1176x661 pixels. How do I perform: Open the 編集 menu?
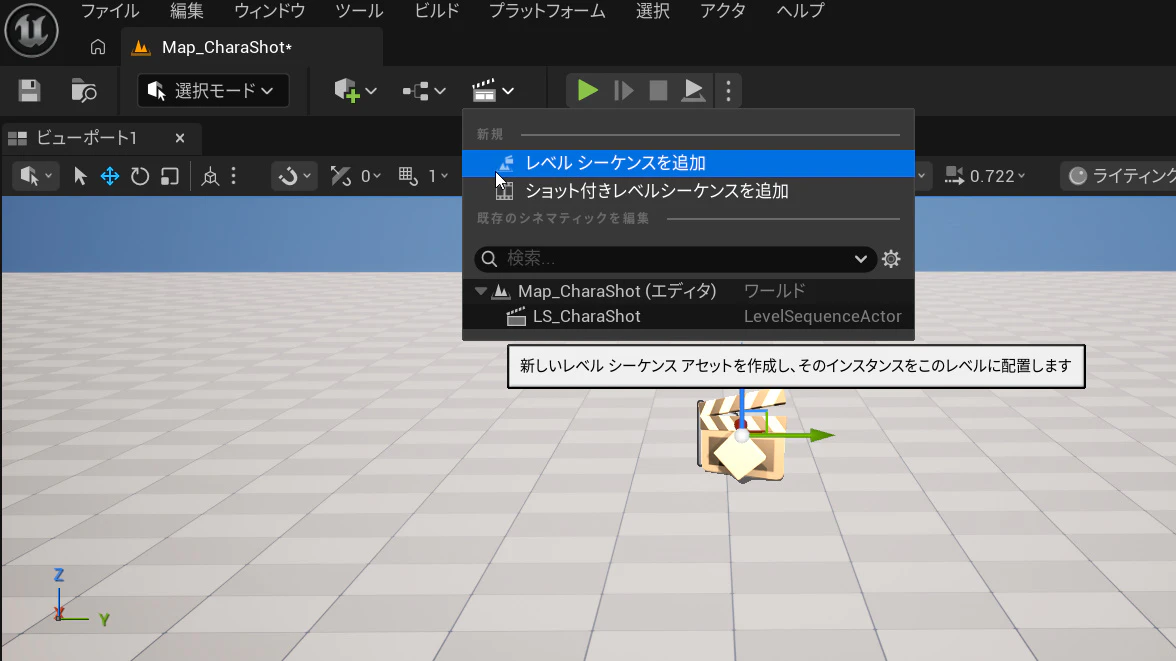[187, 11]
